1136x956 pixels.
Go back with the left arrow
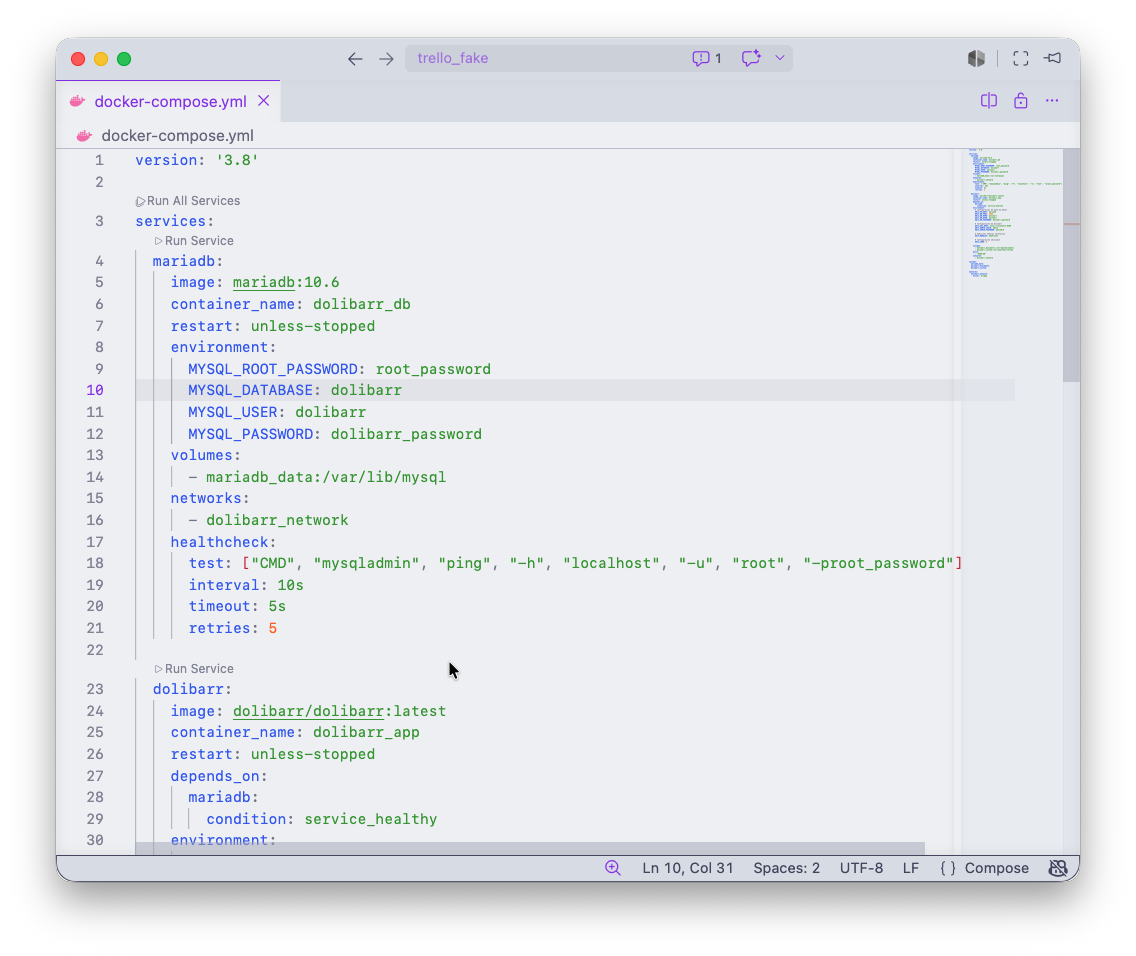[354, 59]
